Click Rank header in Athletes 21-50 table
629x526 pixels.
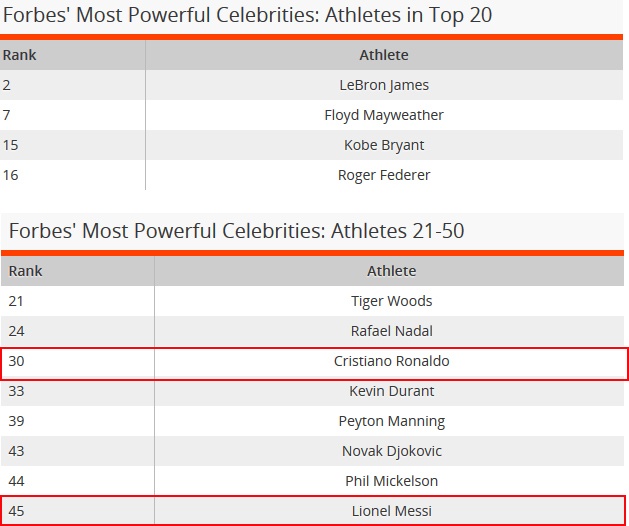(26, 271)
